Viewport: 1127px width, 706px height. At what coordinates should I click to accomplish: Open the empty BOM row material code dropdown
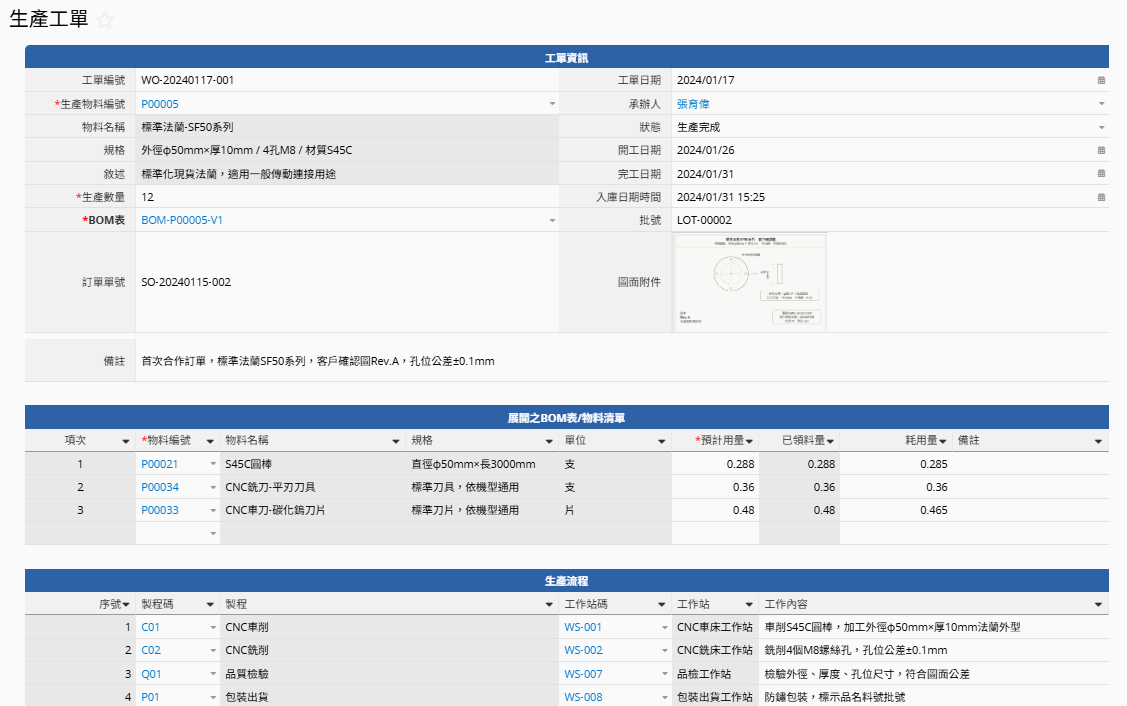pos(213,533)
